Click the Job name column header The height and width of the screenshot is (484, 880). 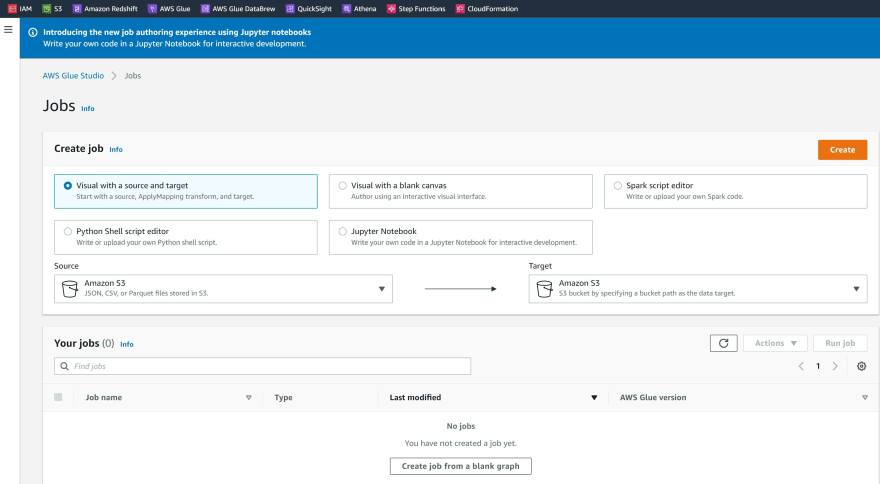[104, 398]
